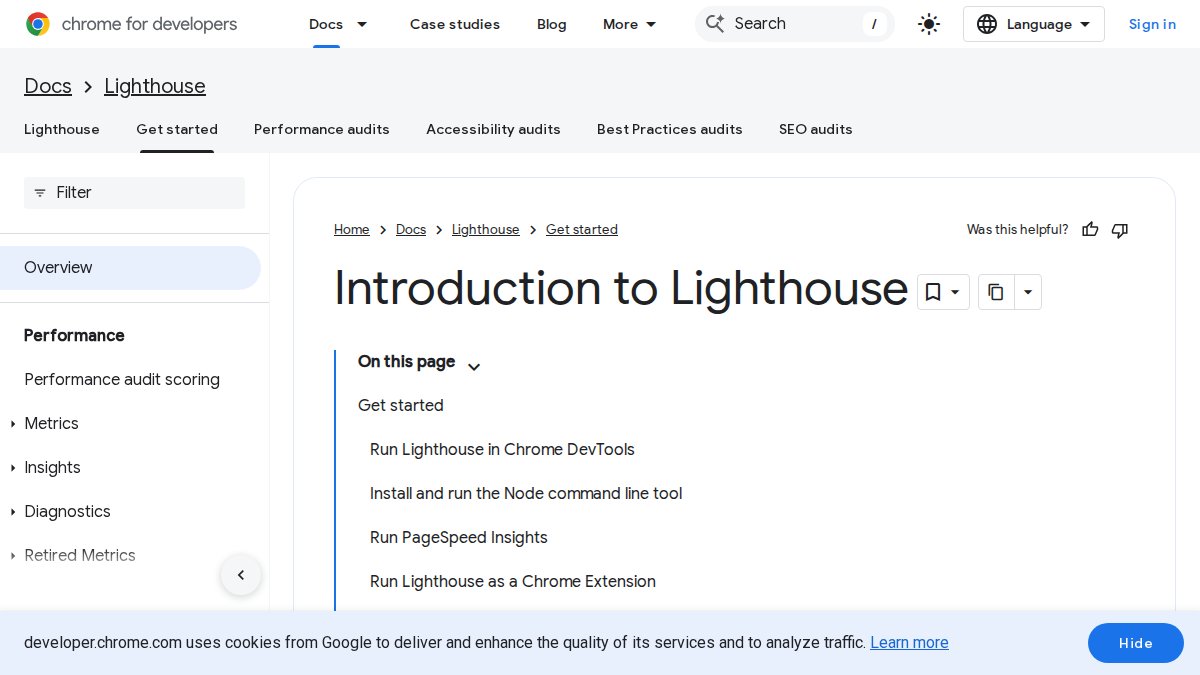The height and width of the screenshot is (675, 1200).
Task: Collapse the left sidebar with the arrow button
Action: [x=241, y=575]
